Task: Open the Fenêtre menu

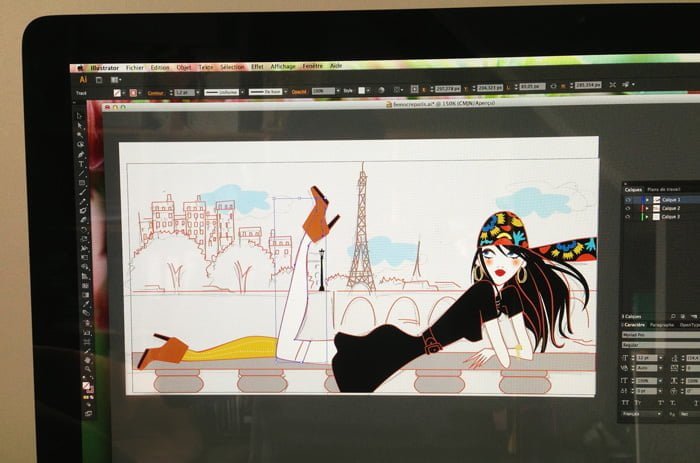Action: click(x=312, y=66)
